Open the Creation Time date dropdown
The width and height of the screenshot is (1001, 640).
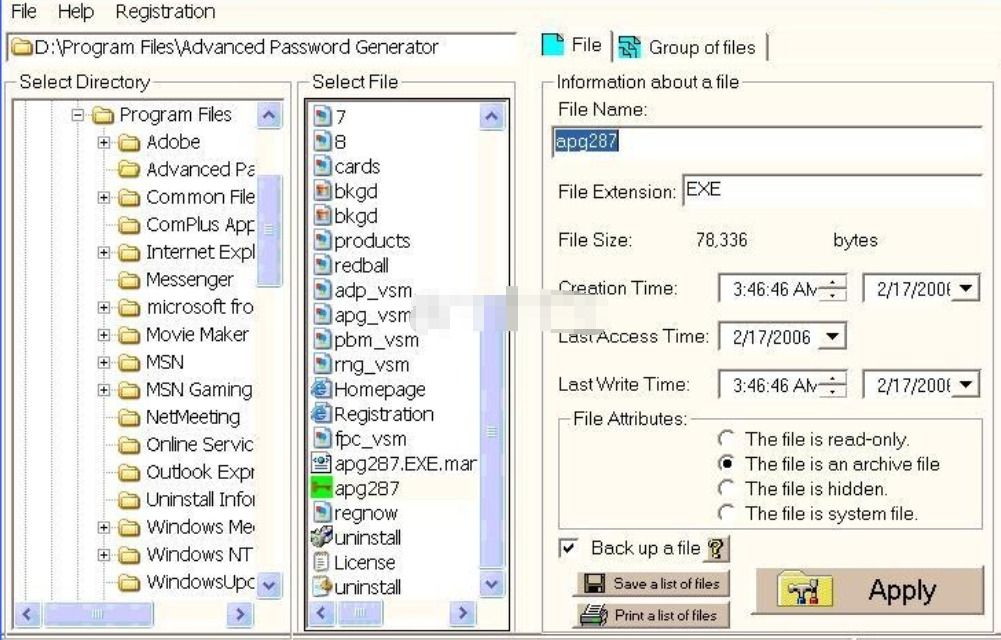(x=967, y=288)
